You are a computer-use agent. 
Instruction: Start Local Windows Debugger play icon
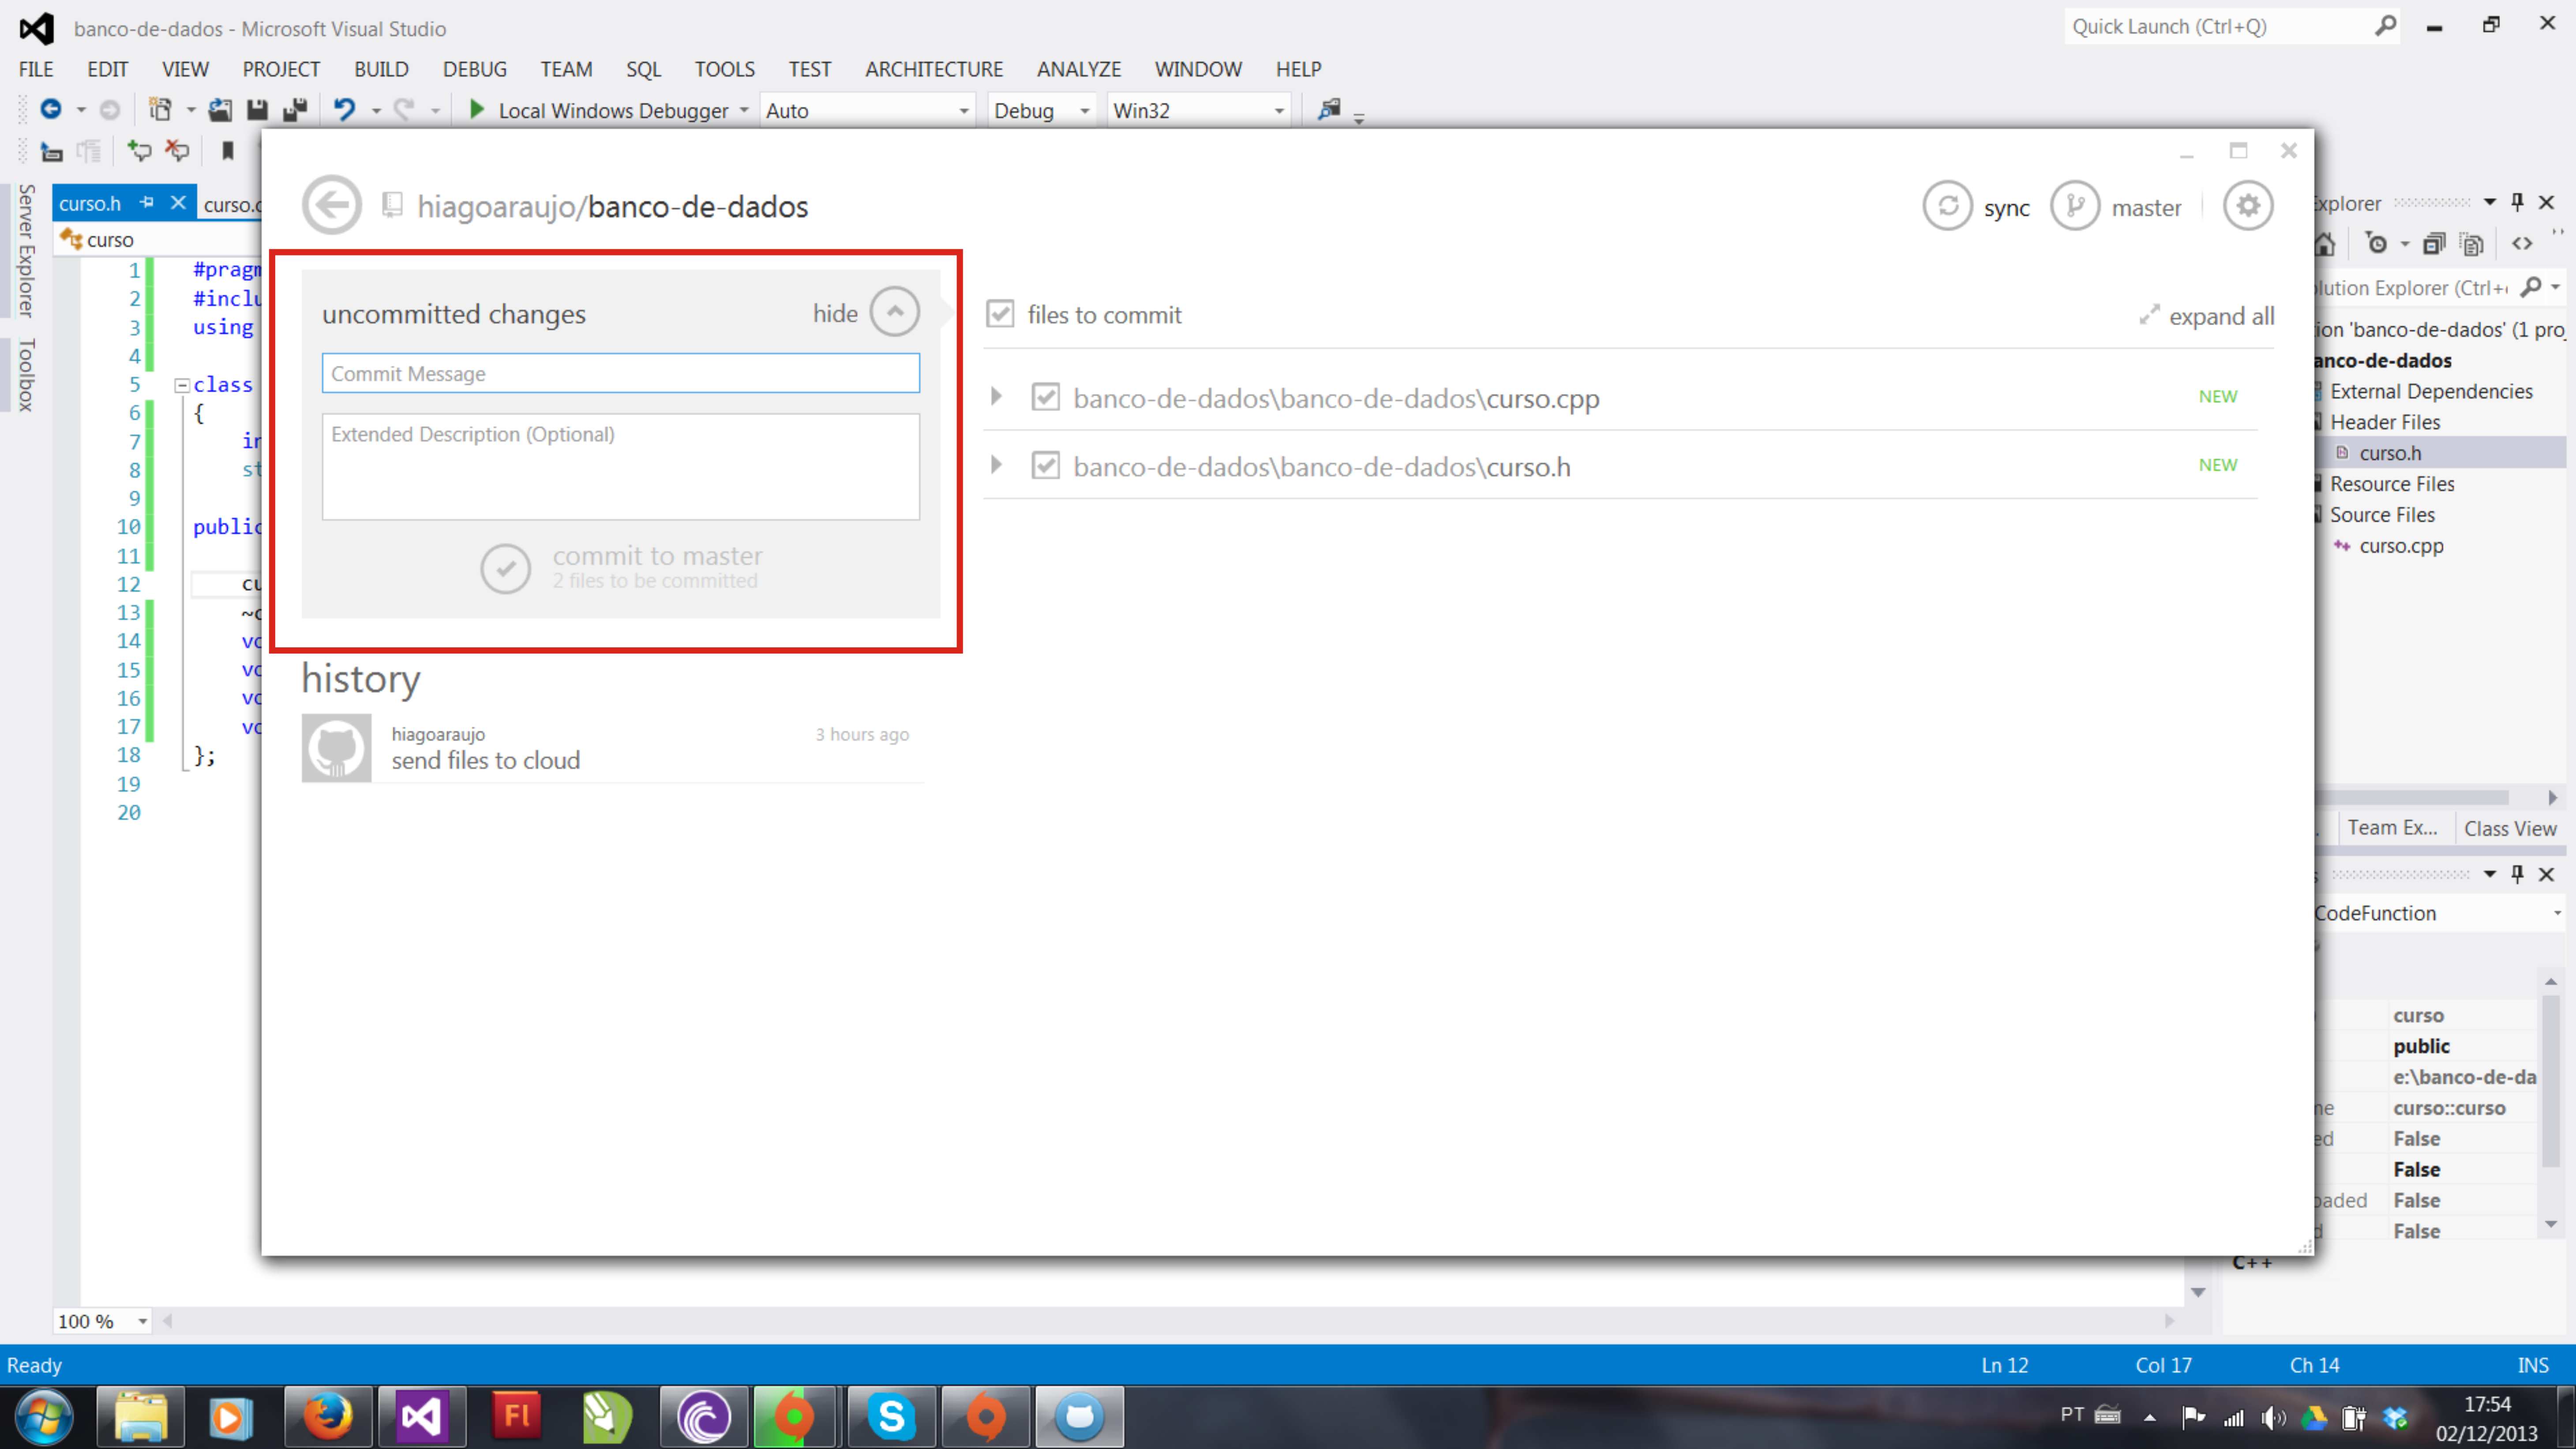pos(477,110)
